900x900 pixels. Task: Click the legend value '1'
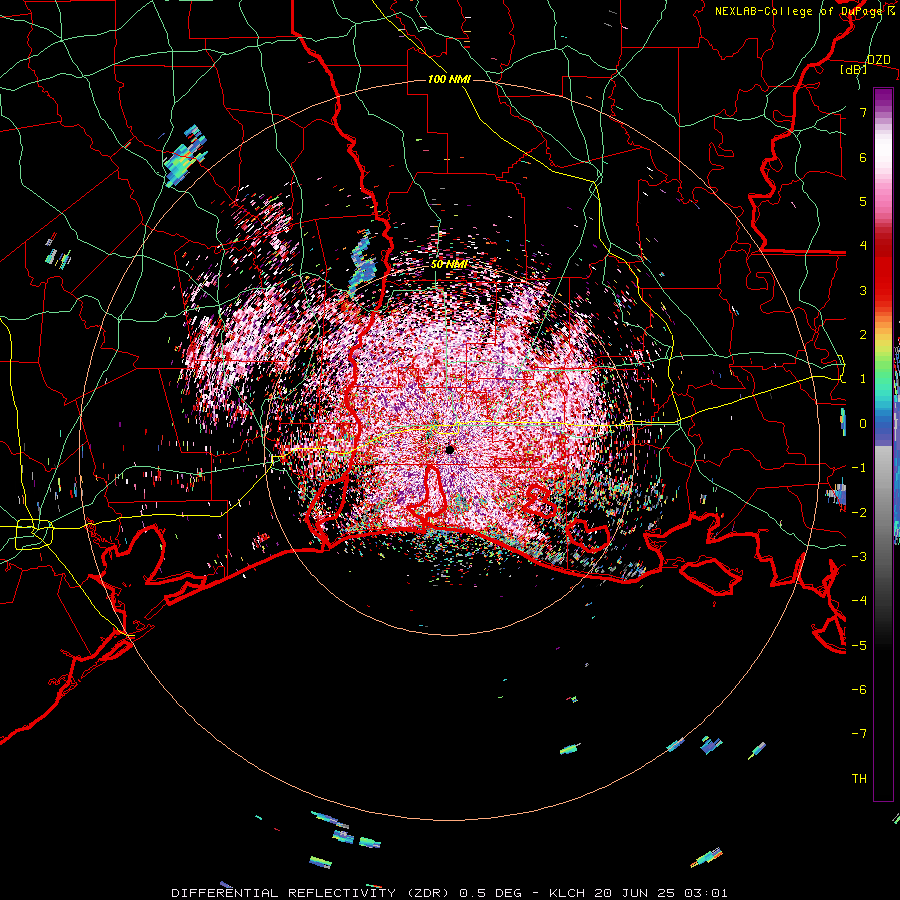[863, 379]
